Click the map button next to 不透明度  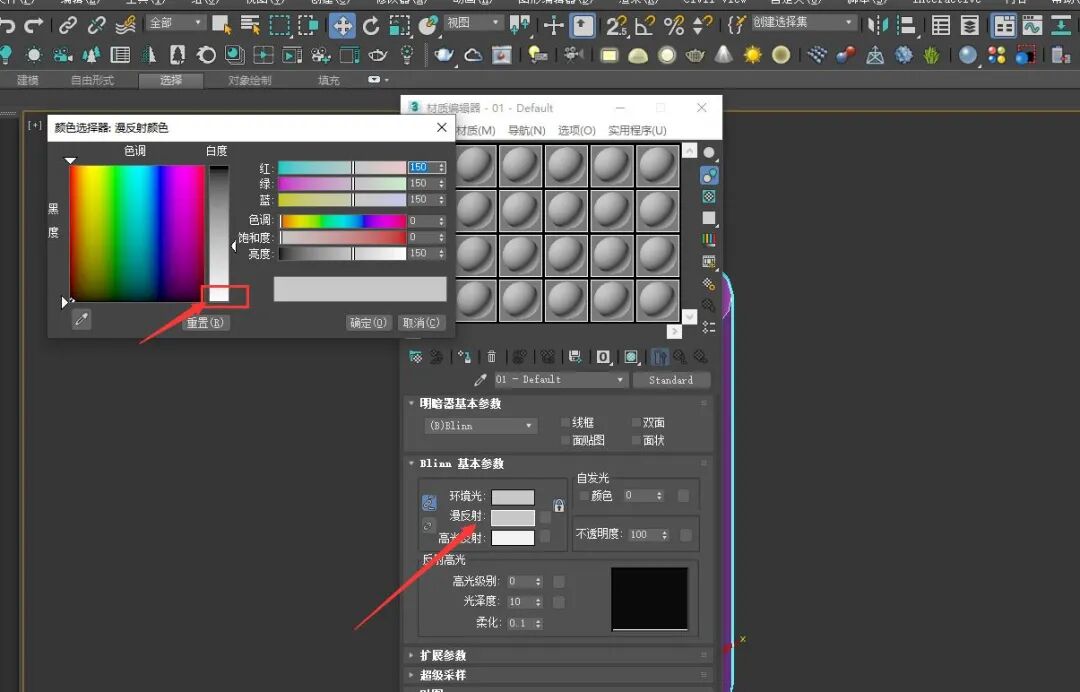(685, 534)
